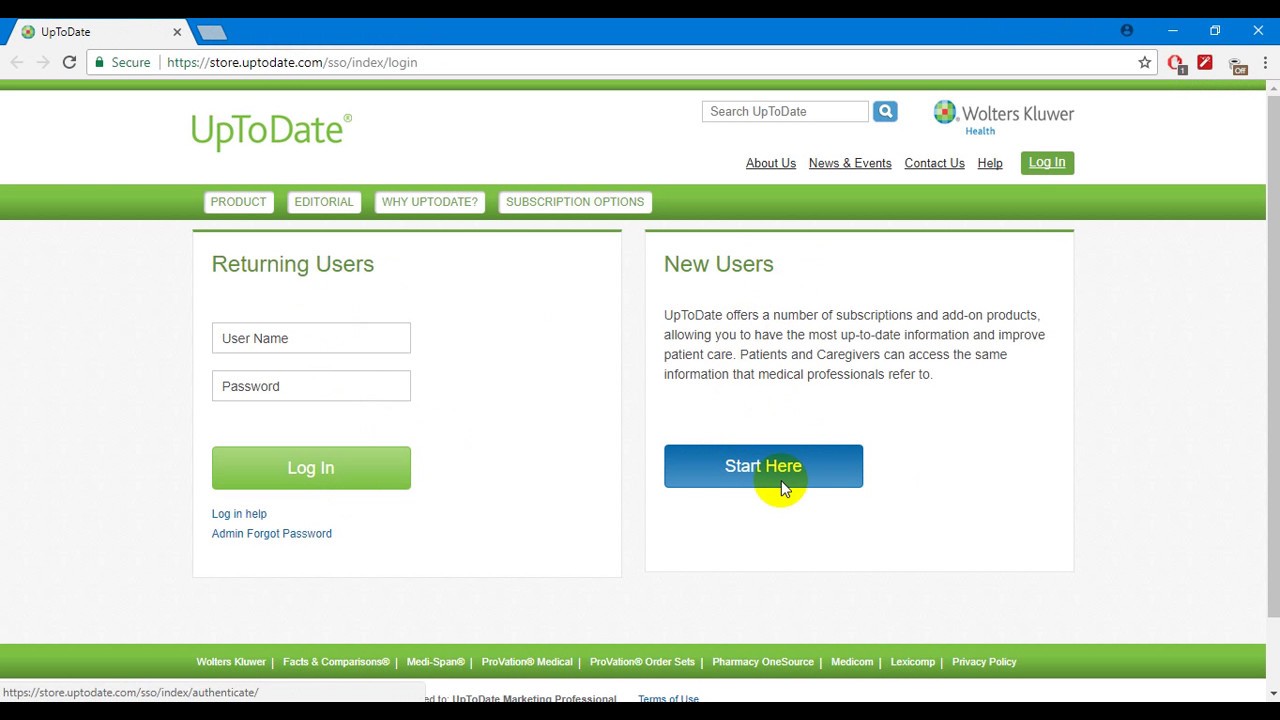
Task: Open the EDITORIAL menu
Action: pos(324,202)
